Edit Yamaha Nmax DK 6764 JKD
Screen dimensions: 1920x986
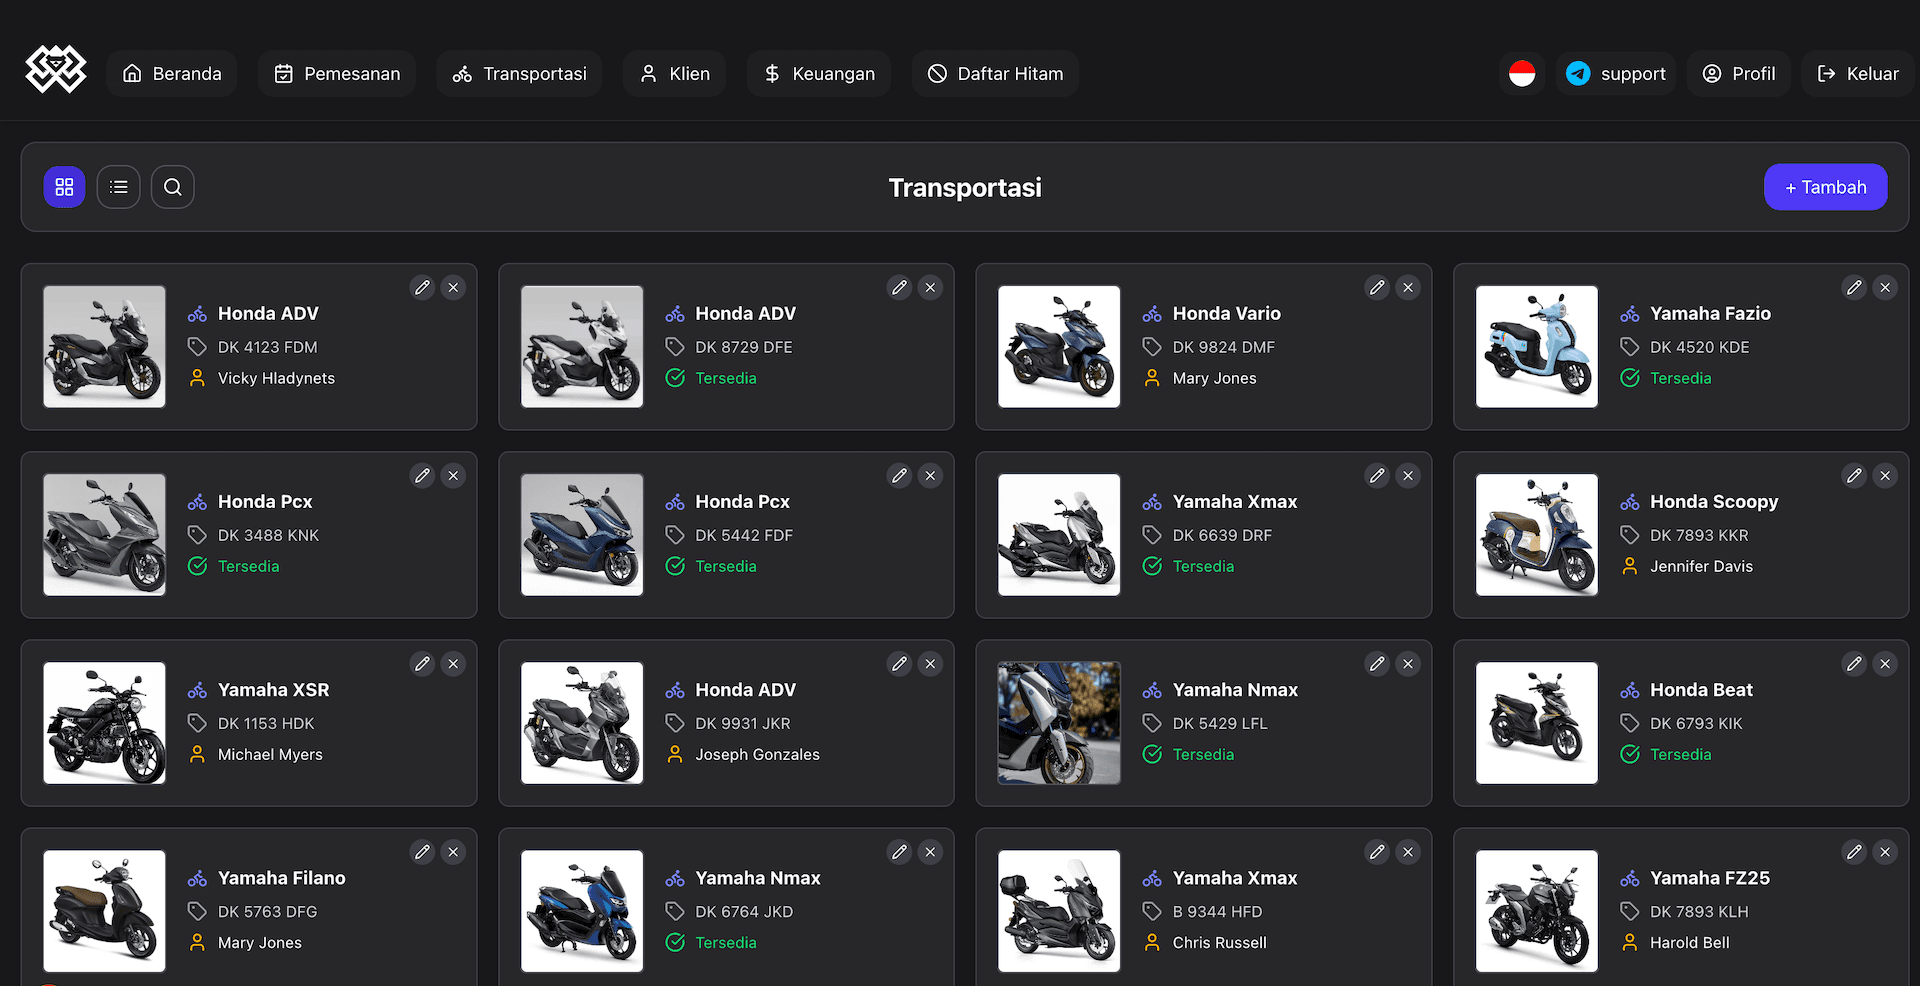(900, 852)
